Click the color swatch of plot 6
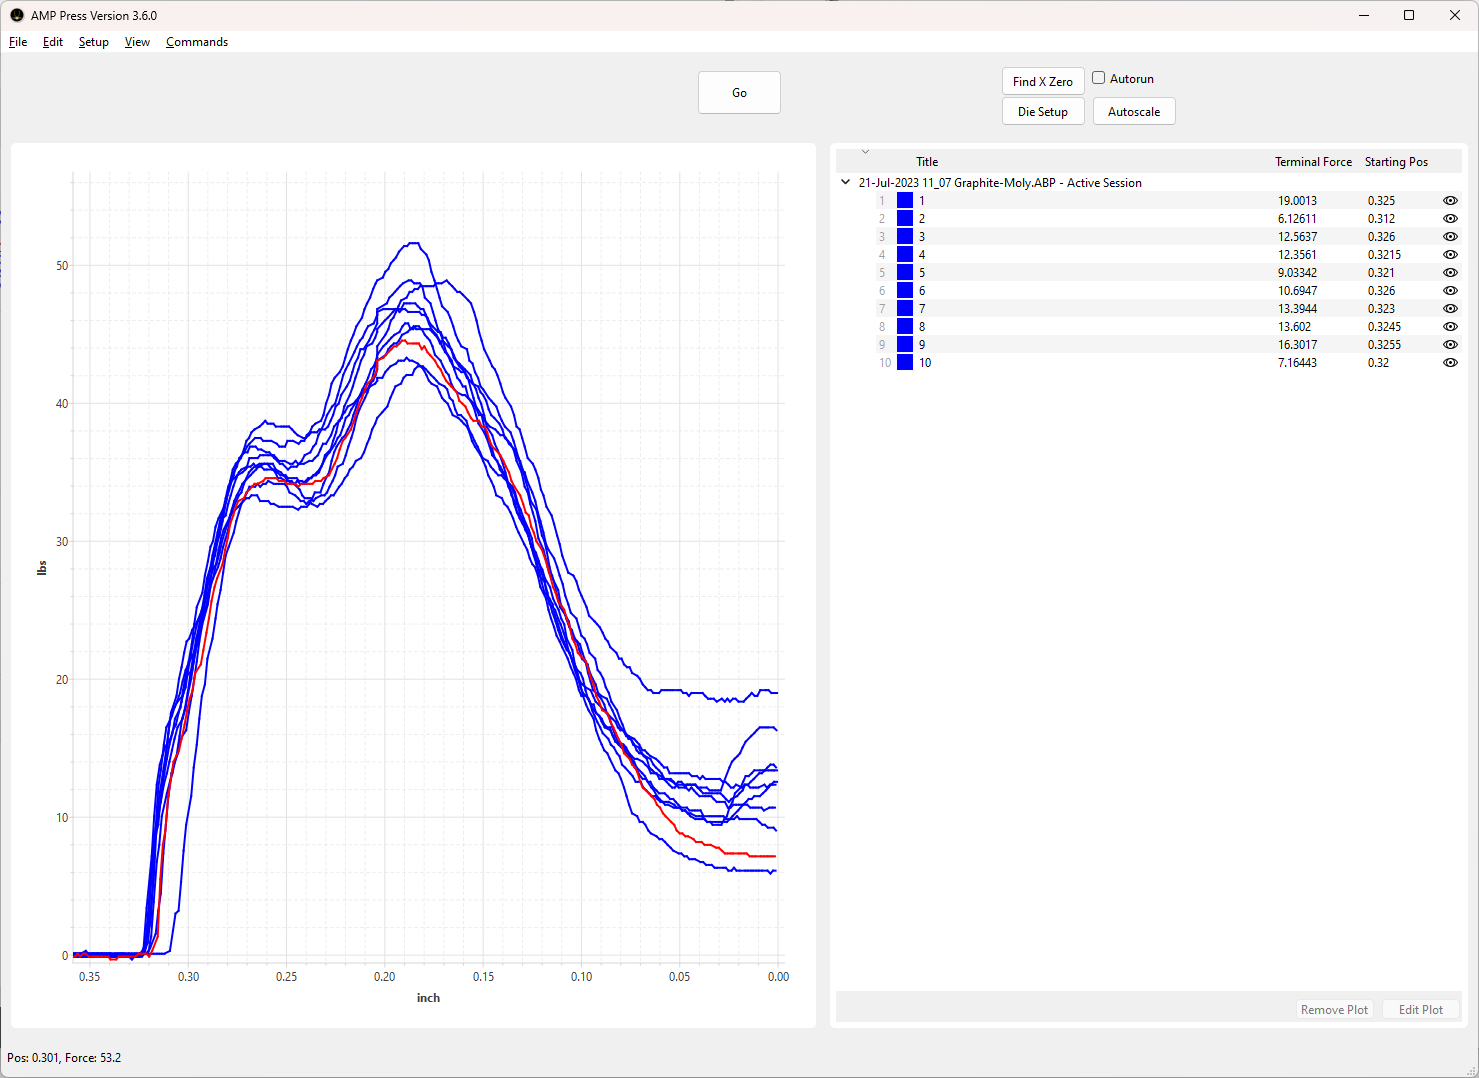This screenshot has width=1479, height=1078. (905, 291)
